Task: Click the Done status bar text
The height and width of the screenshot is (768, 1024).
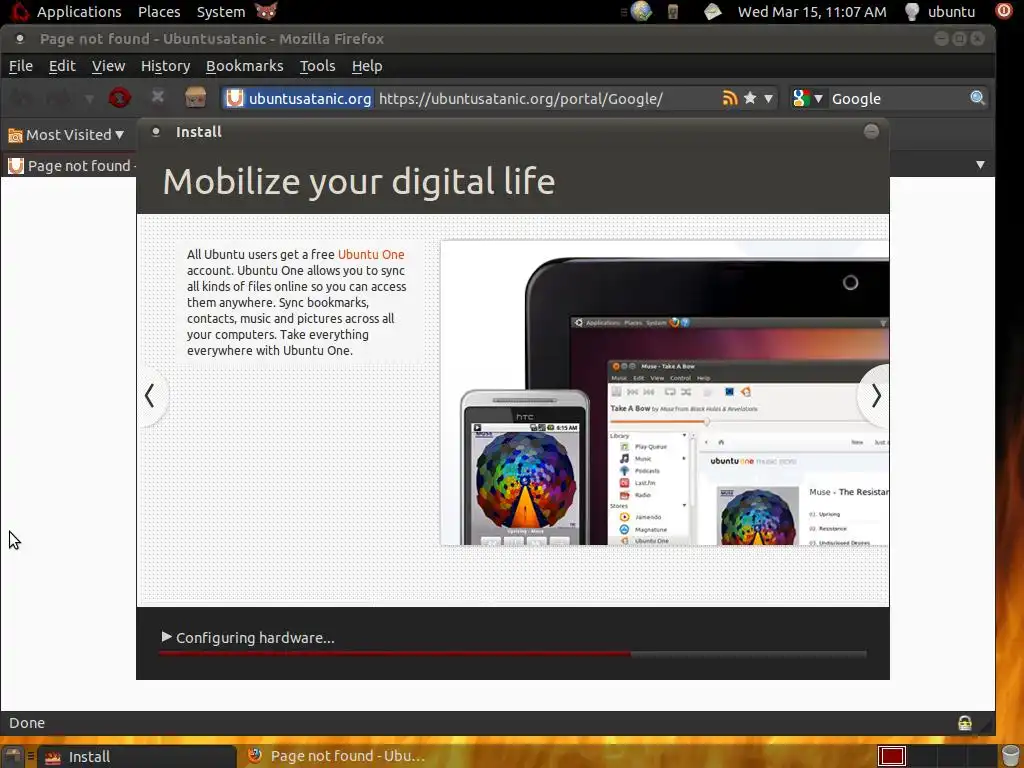Action: pos(27,723)
